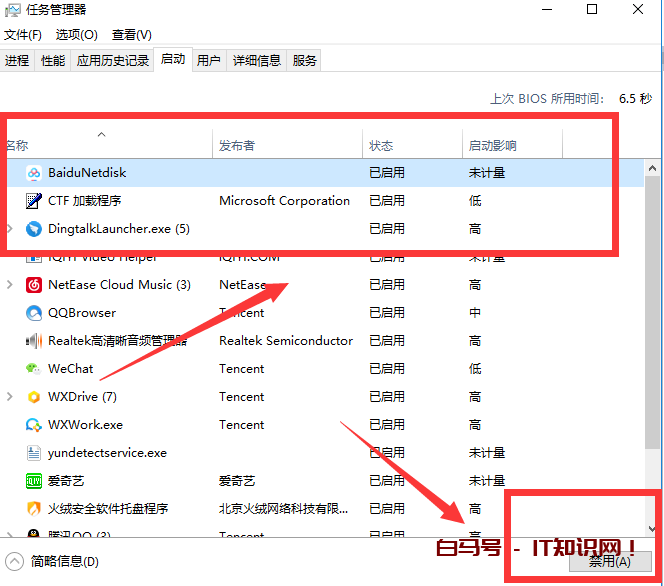664x586 pixels.
Task: Switch to the 进程 tab
Action: pyautogui.click(x=17, y=61)
